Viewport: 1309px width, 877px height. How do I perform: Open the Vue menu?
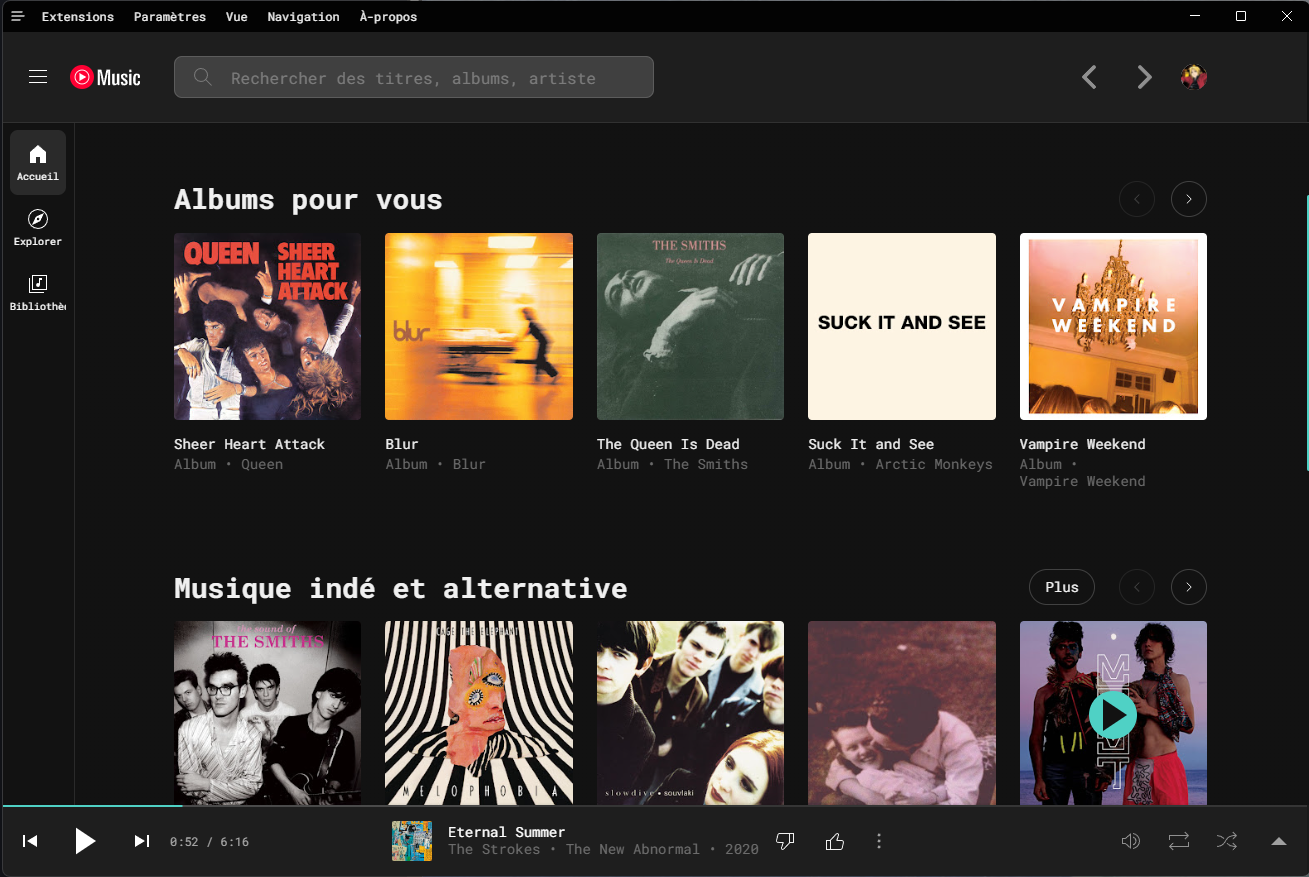point(237,16)
